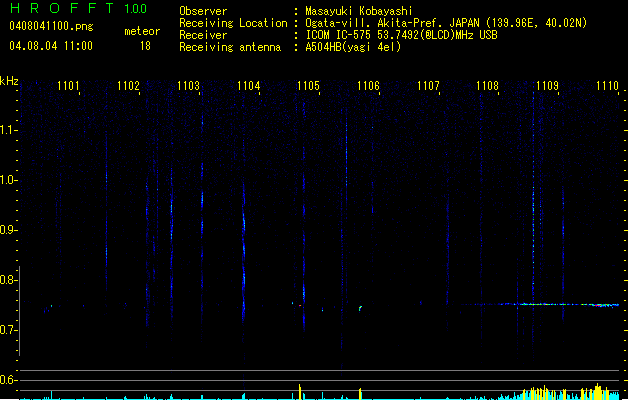Click the 1.0 kHz frequency tick label
Screen dimensions: 629x400
point(8,180)
